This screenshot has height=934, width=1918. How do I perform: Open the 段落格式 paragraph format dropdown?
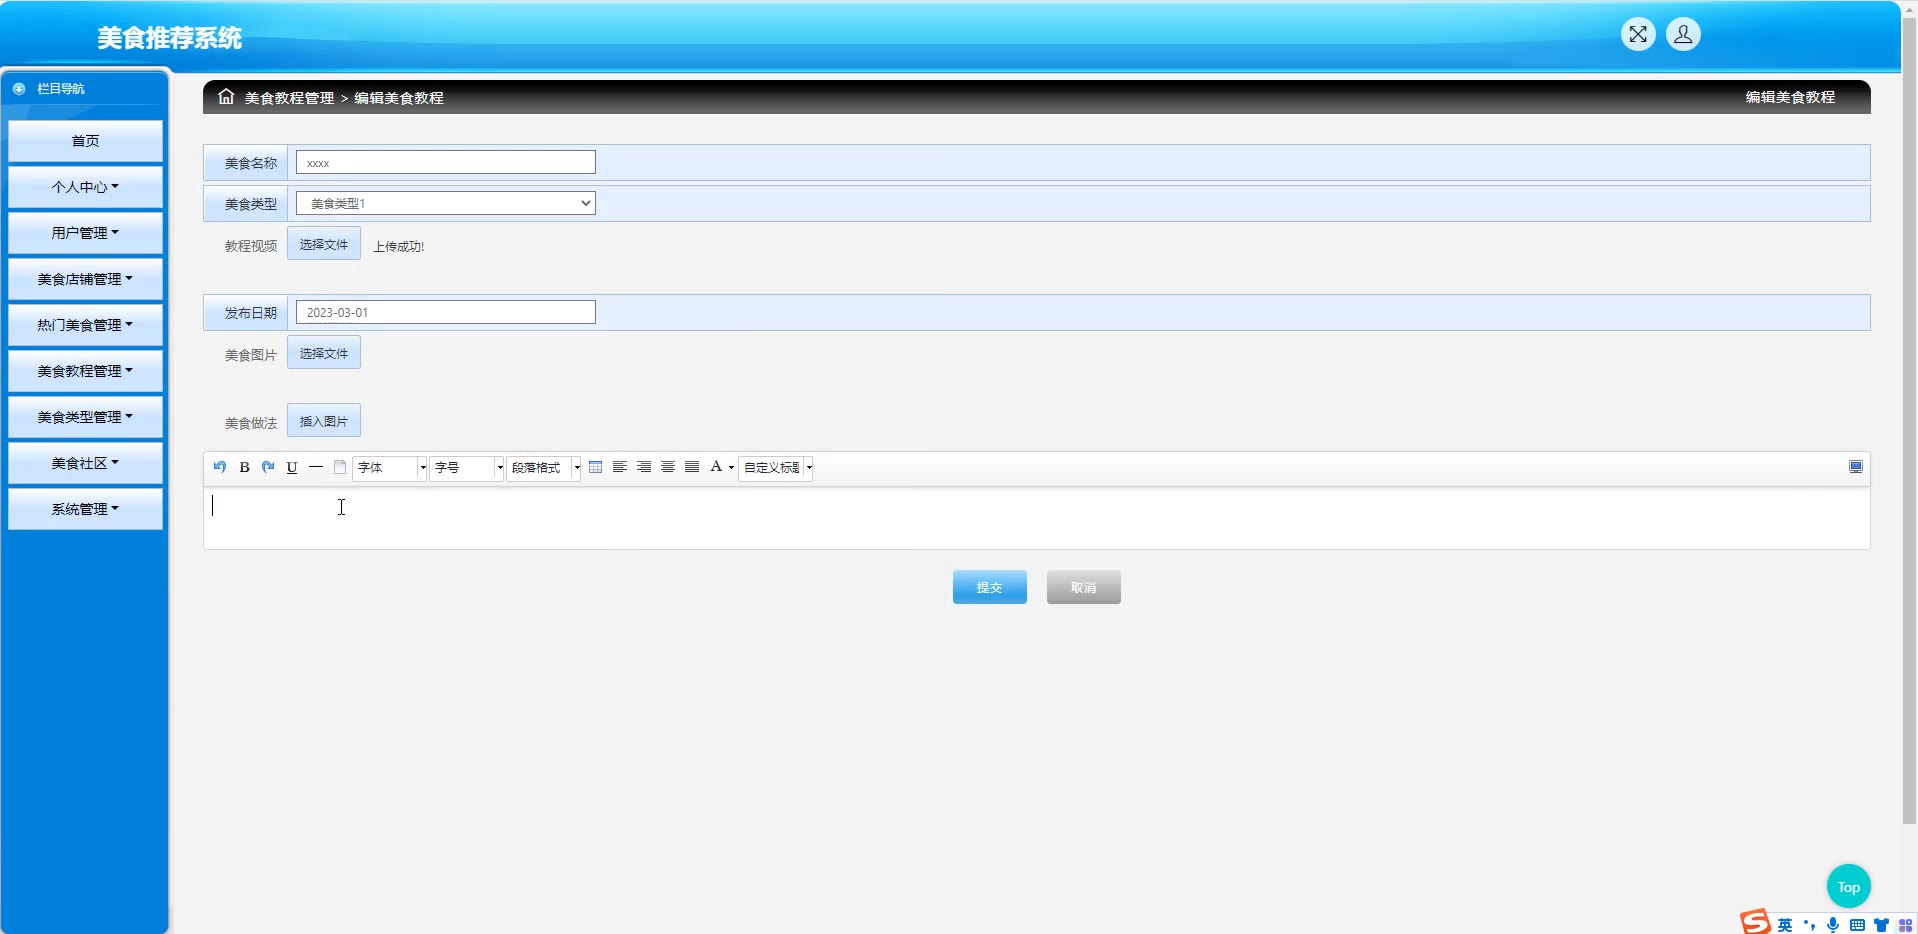pos(544,467)
